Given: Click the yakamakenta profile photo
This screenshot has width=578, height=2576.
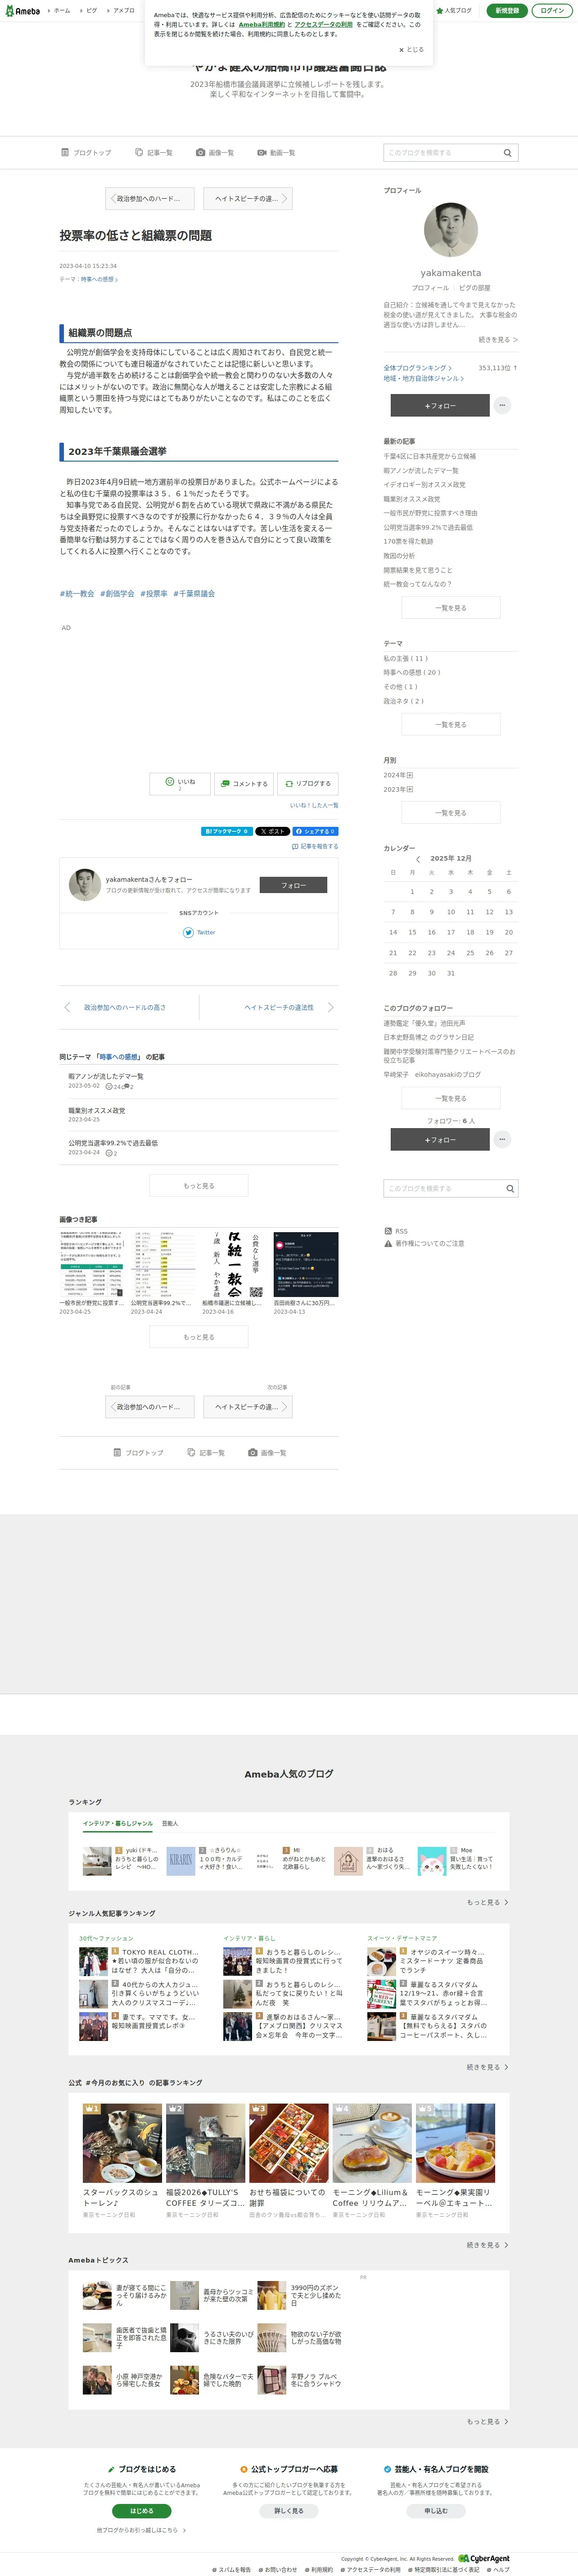Looking at the screenshot, I should [450, 230].
